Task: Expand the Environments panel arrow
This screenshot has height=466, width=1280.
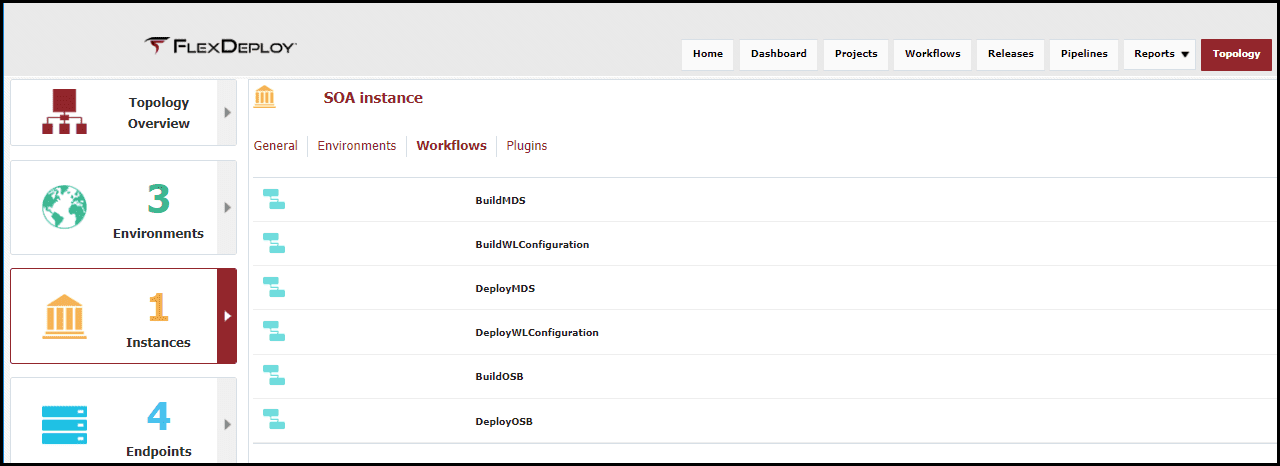Action: 227,207
